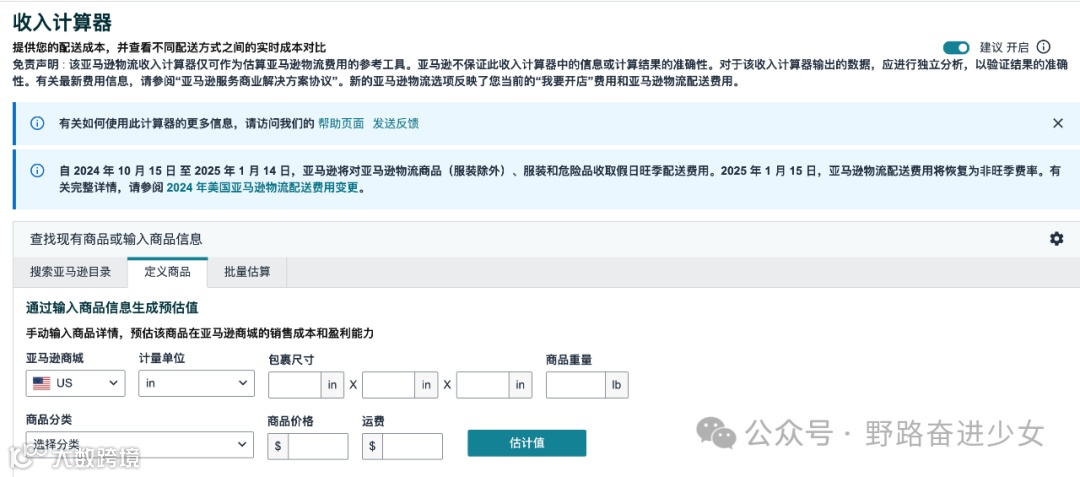This screenshot has width=1080, height=477.
Task: Click the 商品价格 input field
Action: point(318,446)
